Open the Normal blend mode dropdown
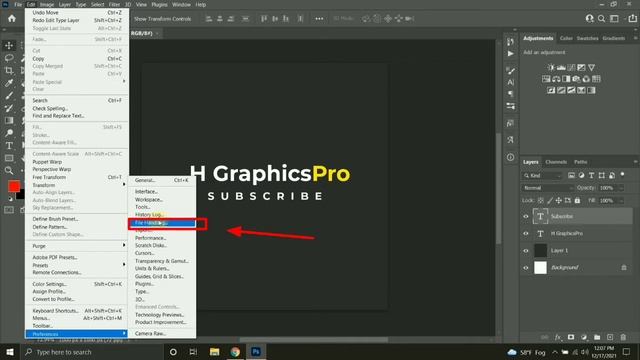The image size is (640, 360). click(548, 188)
